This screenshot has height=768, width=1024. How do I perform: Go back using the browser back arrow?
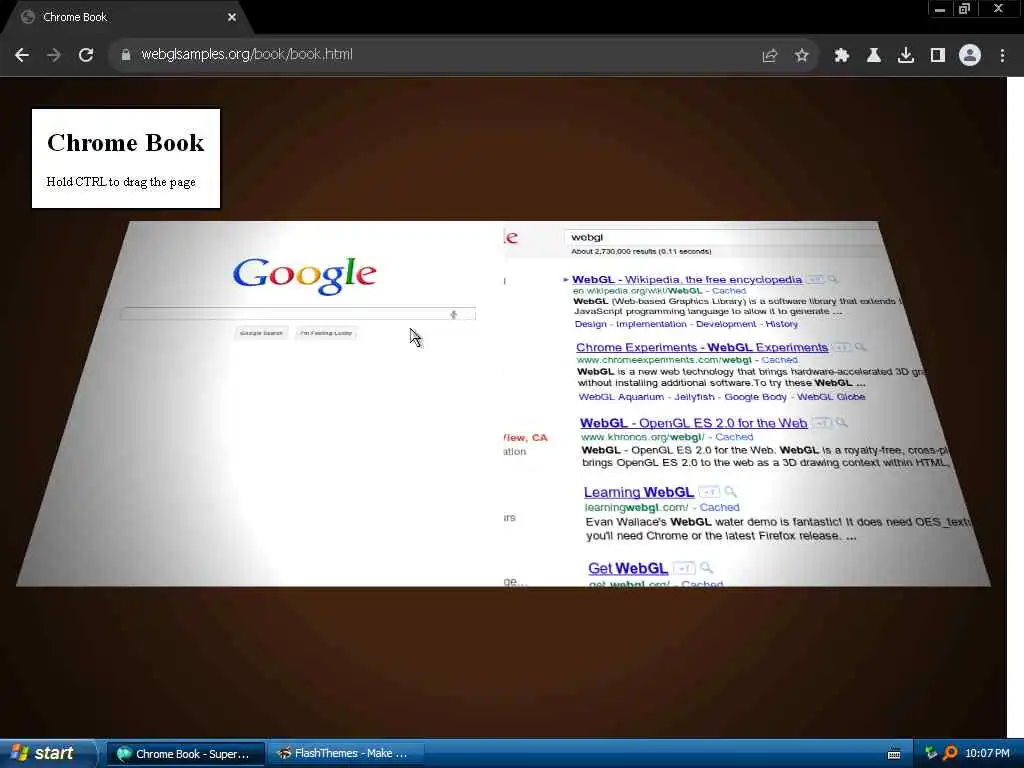(x=22, y=55)
